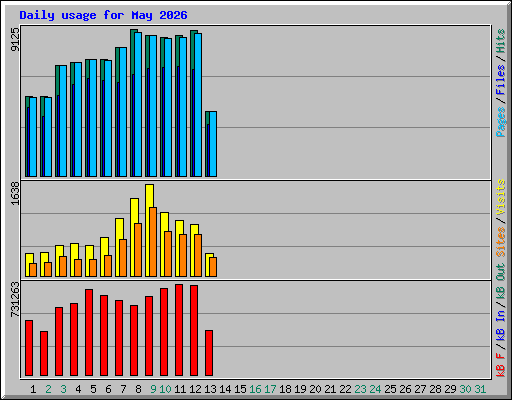Click the Files legend label
Screen dimensions: 512x400
(x=501, y=79)
